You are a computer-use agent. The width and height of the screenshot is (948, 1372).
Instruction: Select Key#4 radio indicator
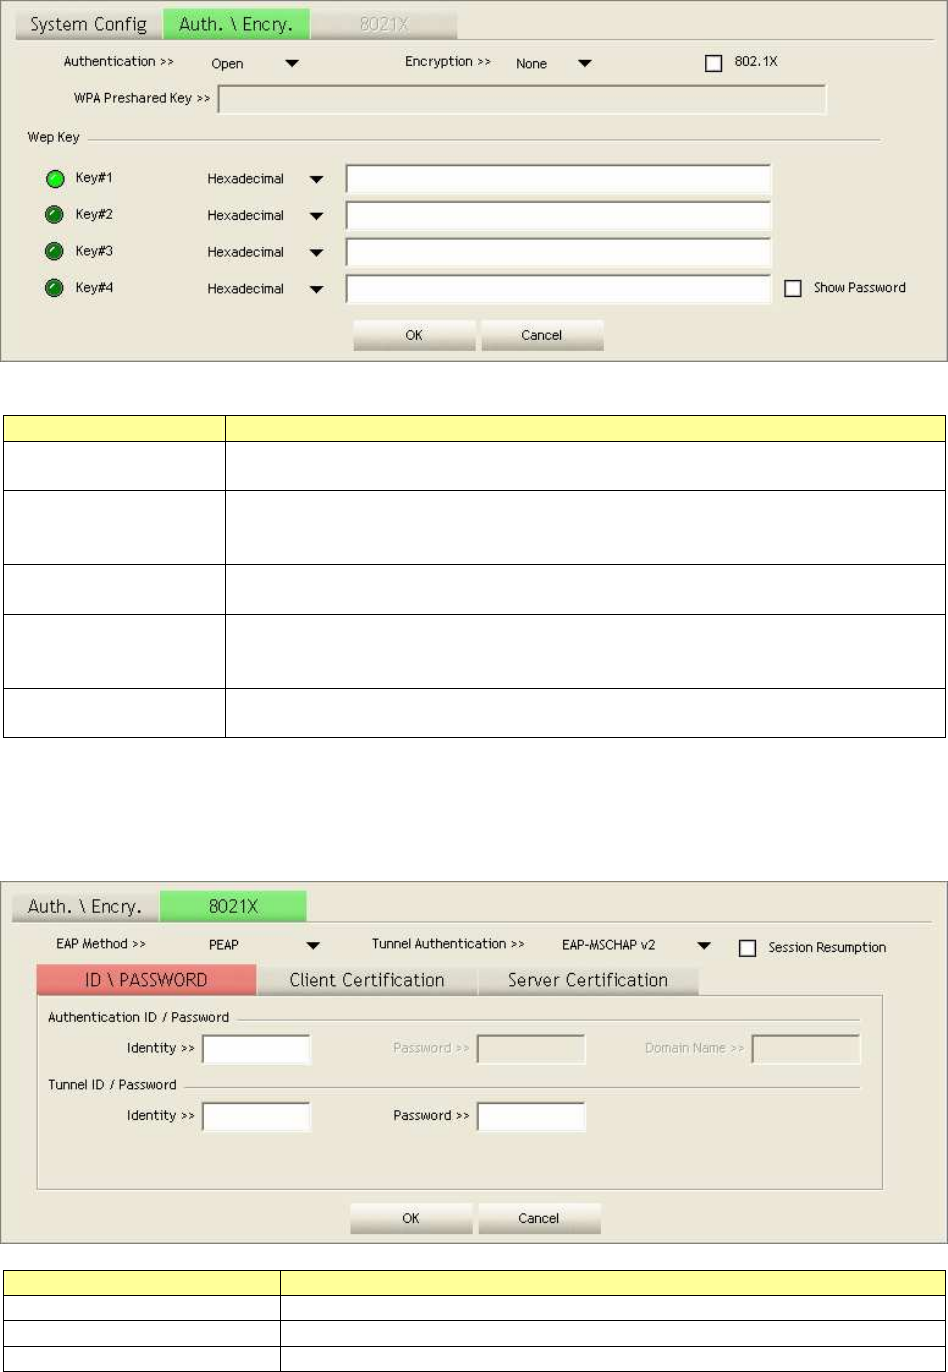coord(55,288)
